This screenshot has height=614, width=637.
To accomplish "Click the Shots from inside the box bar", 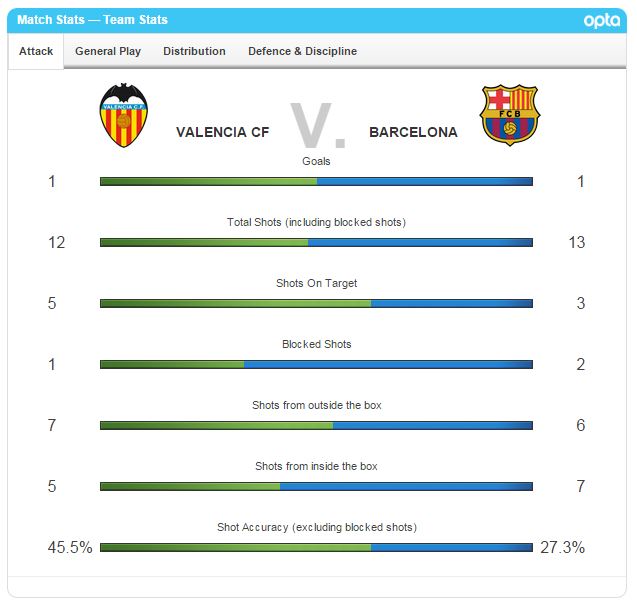I will click(x=316, y=487).
